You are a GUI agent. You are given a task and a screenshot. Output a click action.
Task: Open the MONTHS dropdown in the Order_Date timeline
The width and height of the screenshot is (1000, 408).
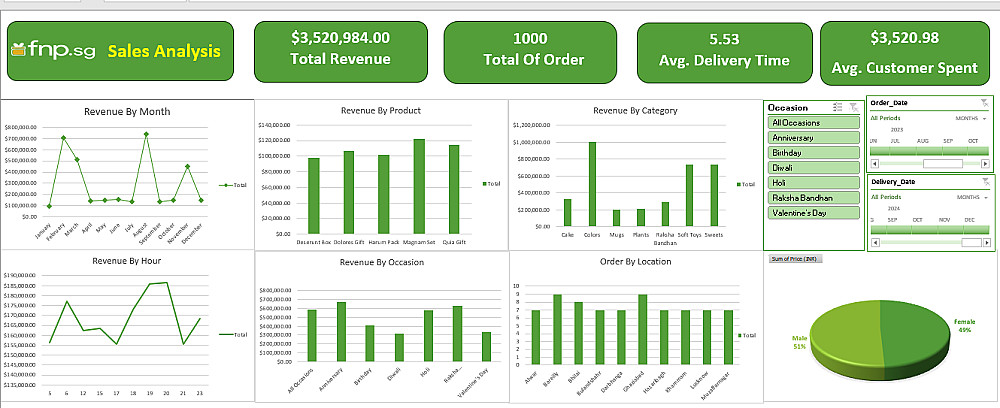click(x=971, y=118)
